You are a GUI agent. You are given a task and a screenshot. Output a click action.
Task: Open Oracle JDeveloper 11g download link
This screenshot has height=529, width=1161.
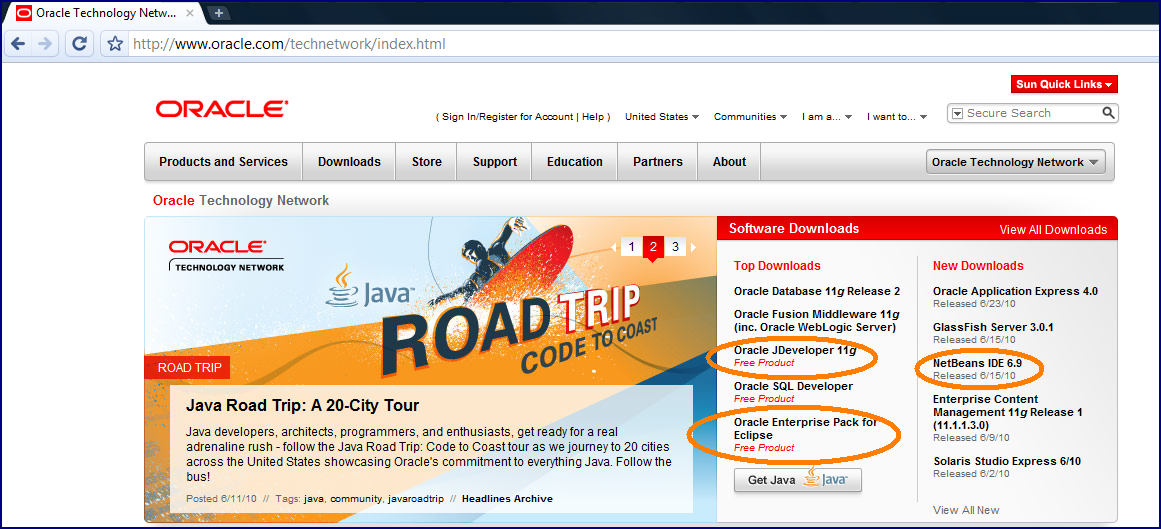pos(794,350)
